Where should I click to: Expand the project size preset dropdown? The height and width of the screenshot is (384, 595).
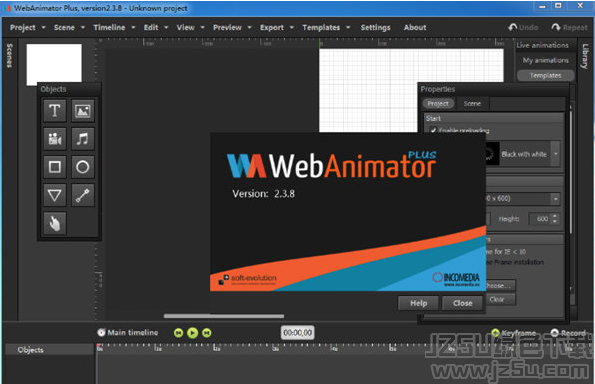tap(556, 198)
